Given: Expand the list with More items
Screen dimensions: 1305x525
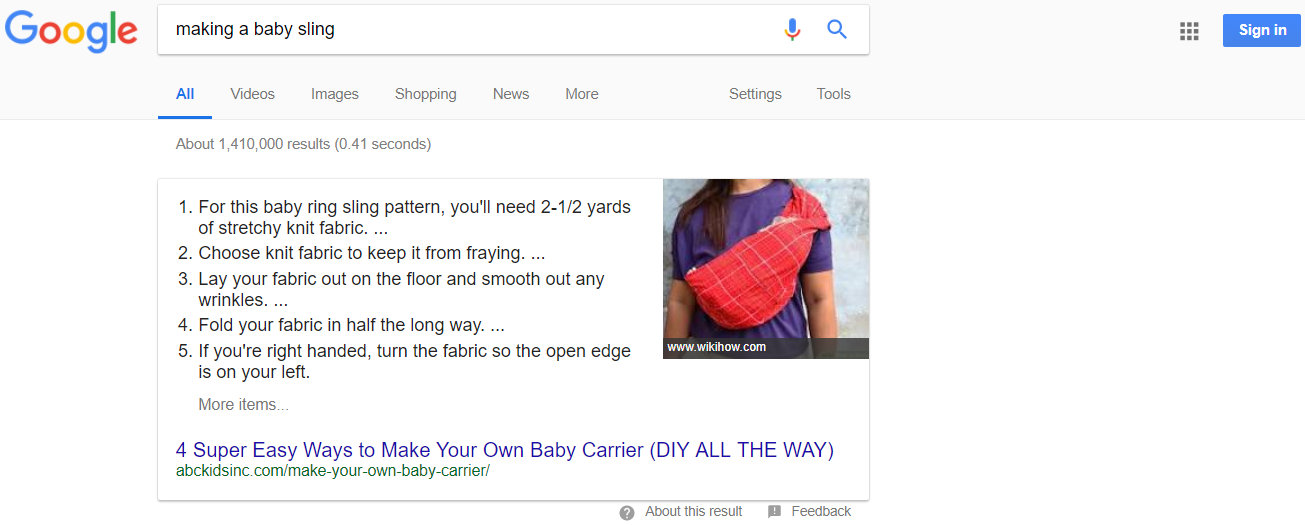Looking at the screenshot, I should (243, 405).
